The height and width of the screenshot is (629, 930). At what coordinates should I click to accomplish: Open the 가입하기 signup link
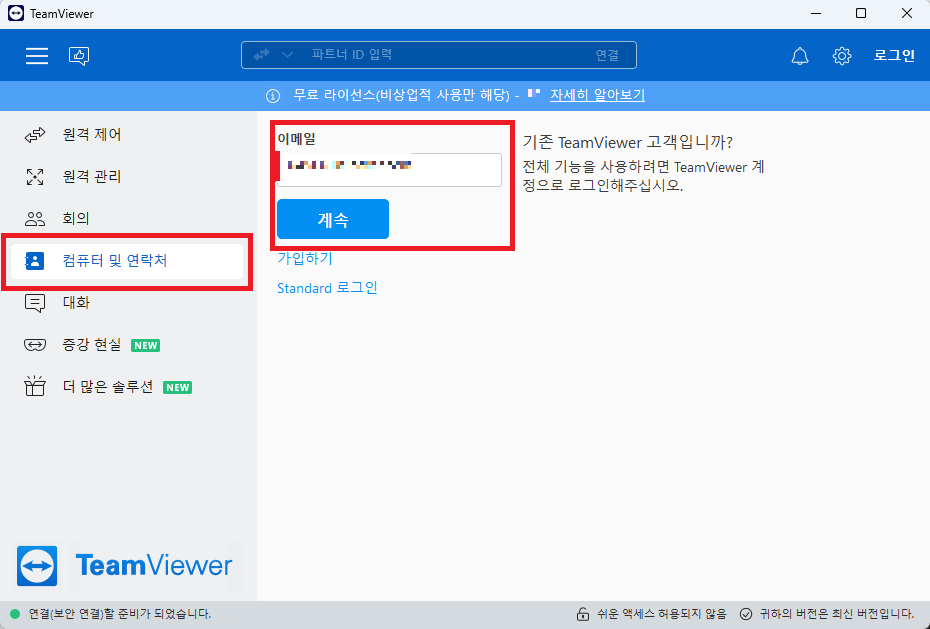(302, 259)
